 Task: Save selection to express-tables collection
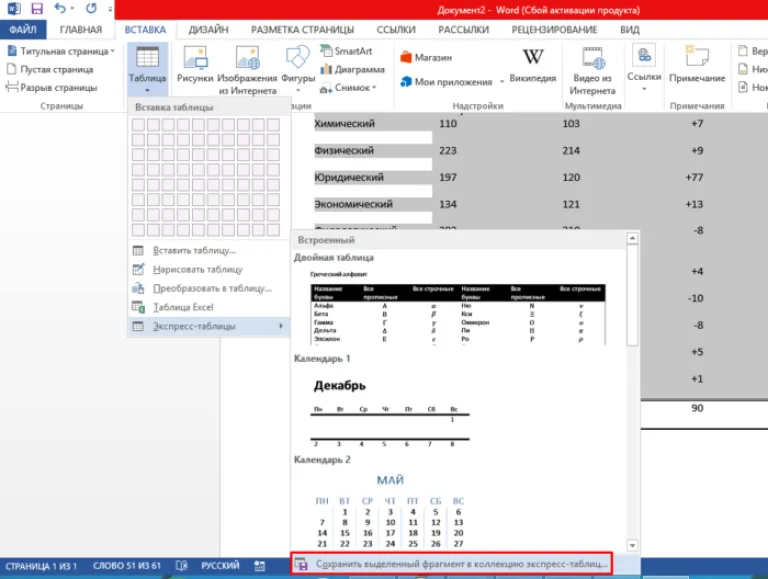[x=452, y=564]
